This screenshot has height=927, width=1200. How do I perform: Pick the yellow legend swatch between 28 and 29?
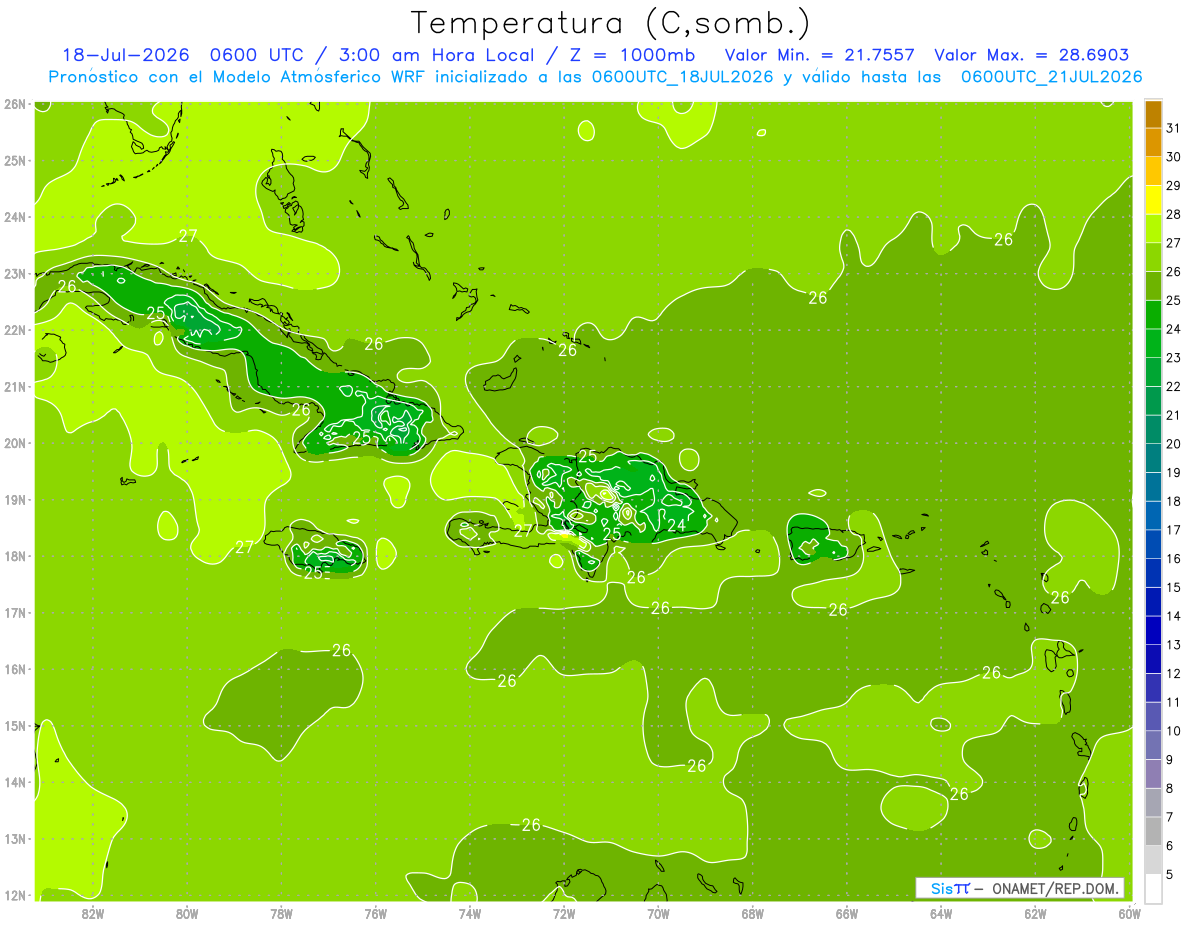pyautogui.click(x=1153, y=200)
